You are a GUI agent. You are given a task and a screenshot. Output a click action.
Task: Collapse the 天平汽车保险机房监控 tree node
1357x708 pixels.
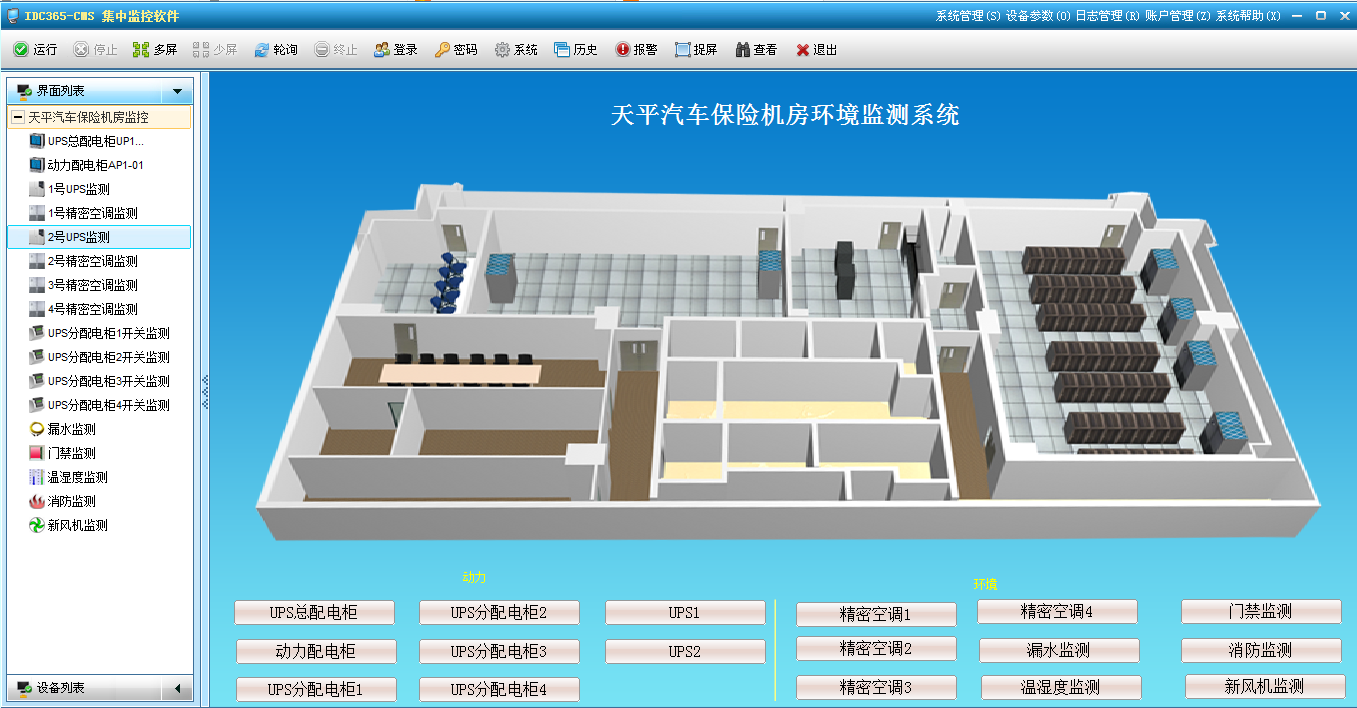(x=18, y=117)
